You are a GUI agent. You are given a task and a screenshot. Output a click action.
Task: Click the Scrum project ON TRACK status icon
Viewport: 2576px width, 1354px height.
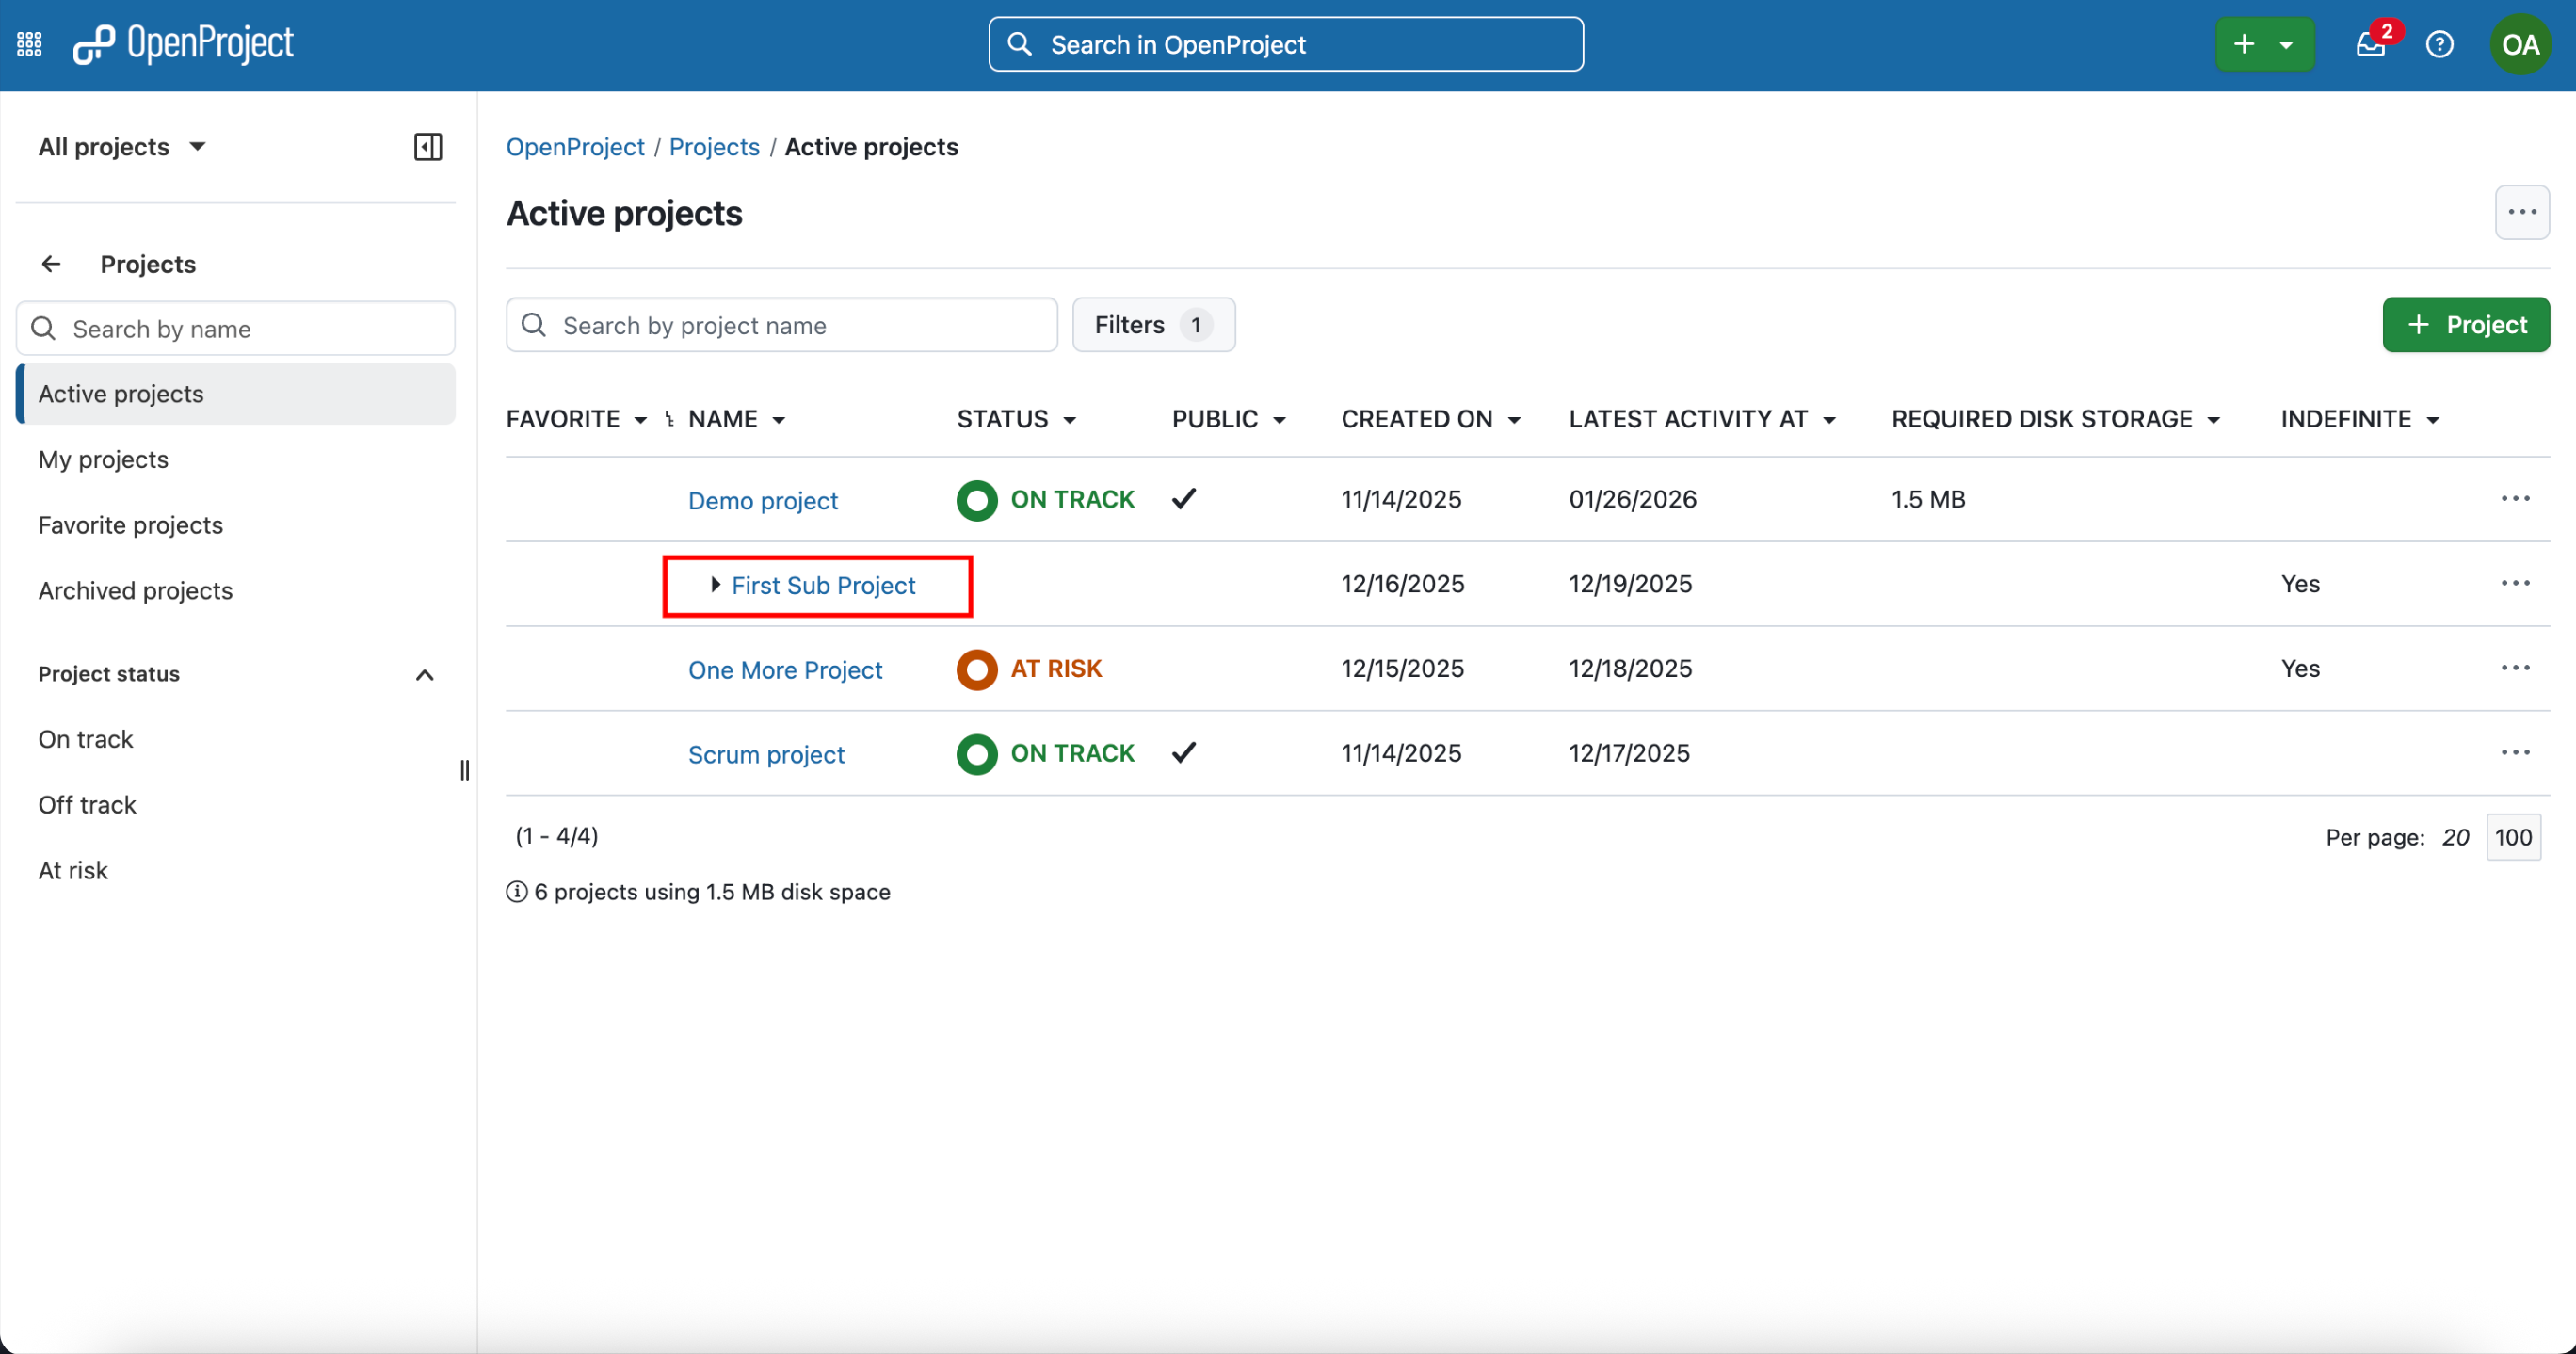click(x=977, y=754)
